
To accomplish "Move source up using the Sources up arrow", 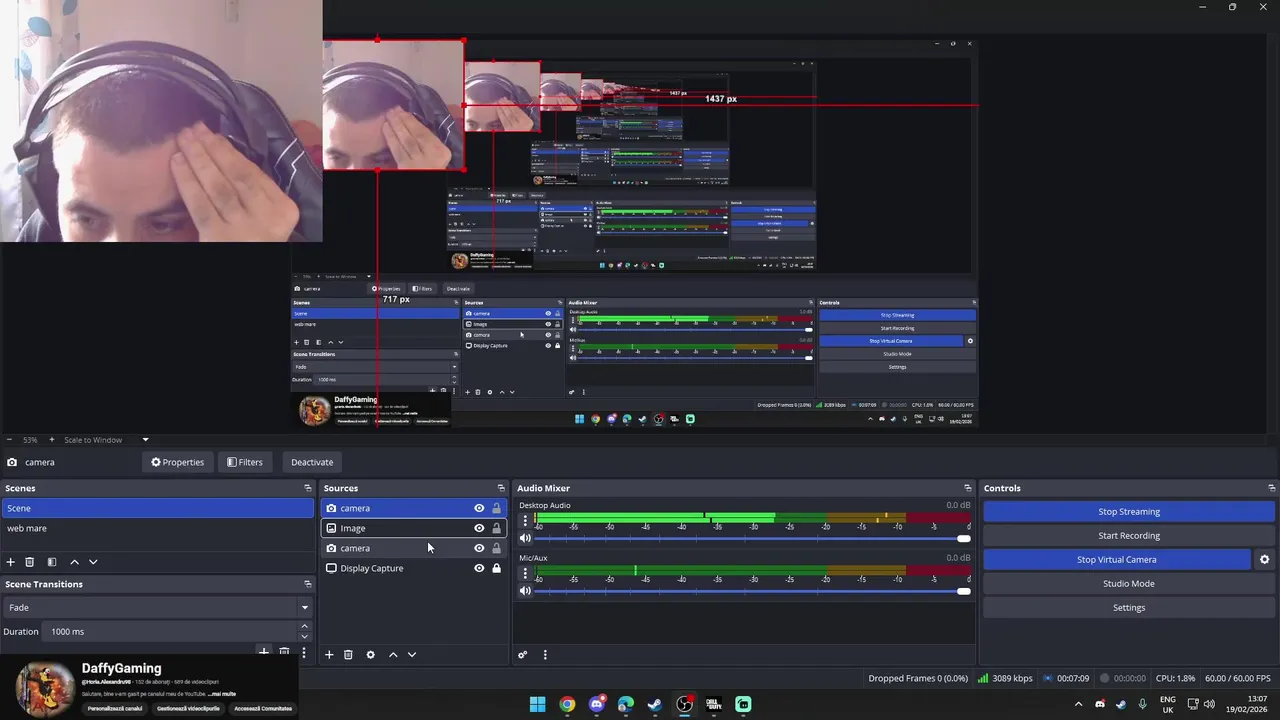I will [393, 655].
